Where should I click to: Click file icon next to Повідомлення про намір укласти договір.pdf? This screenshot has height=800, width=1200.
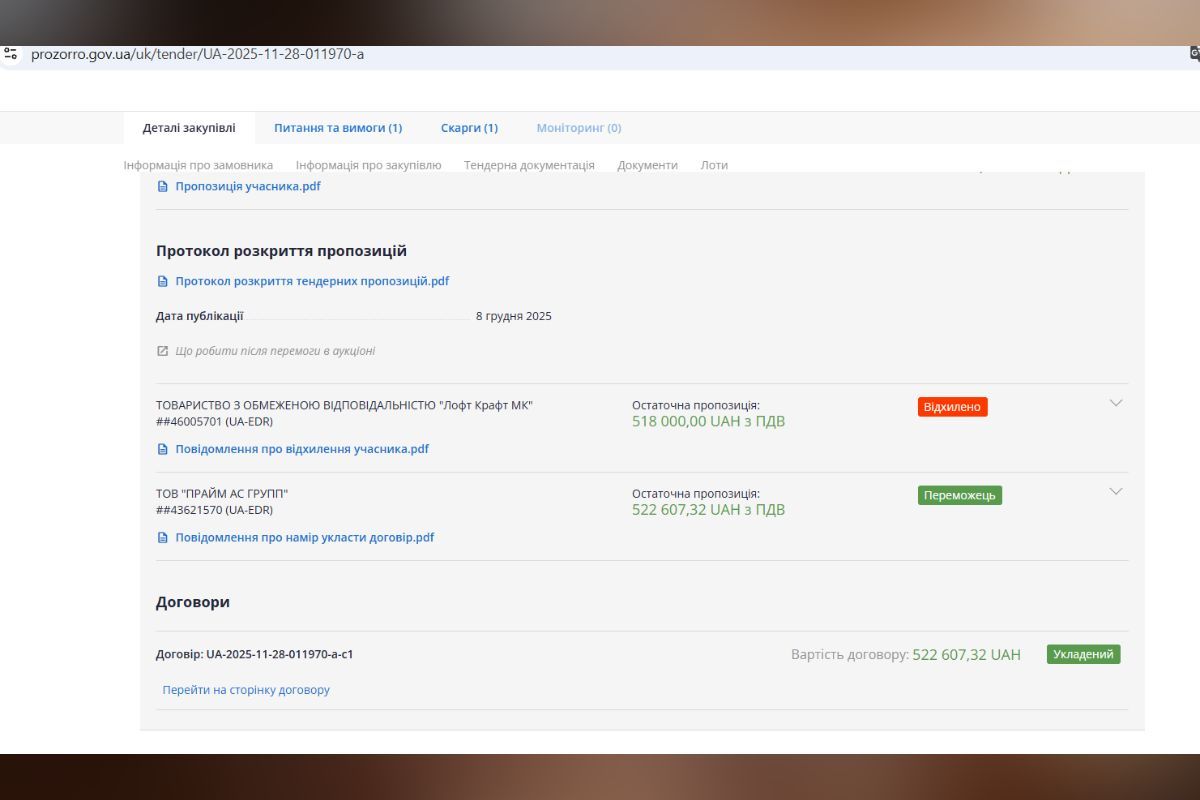click(x=163, y=537)
